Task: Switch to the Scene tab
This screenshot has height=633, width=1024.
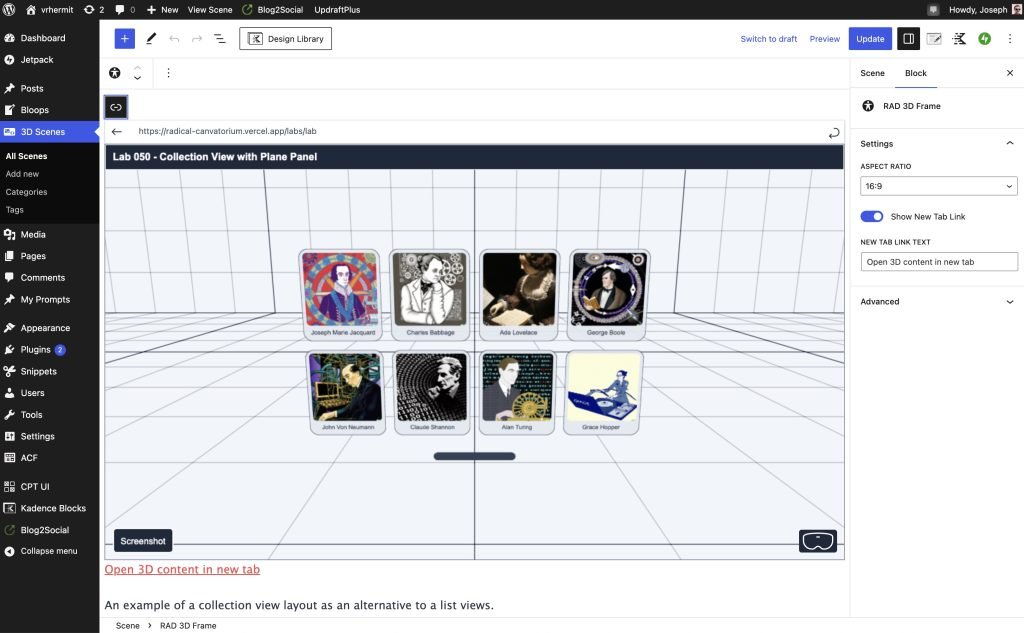Action: coord(872,73)
